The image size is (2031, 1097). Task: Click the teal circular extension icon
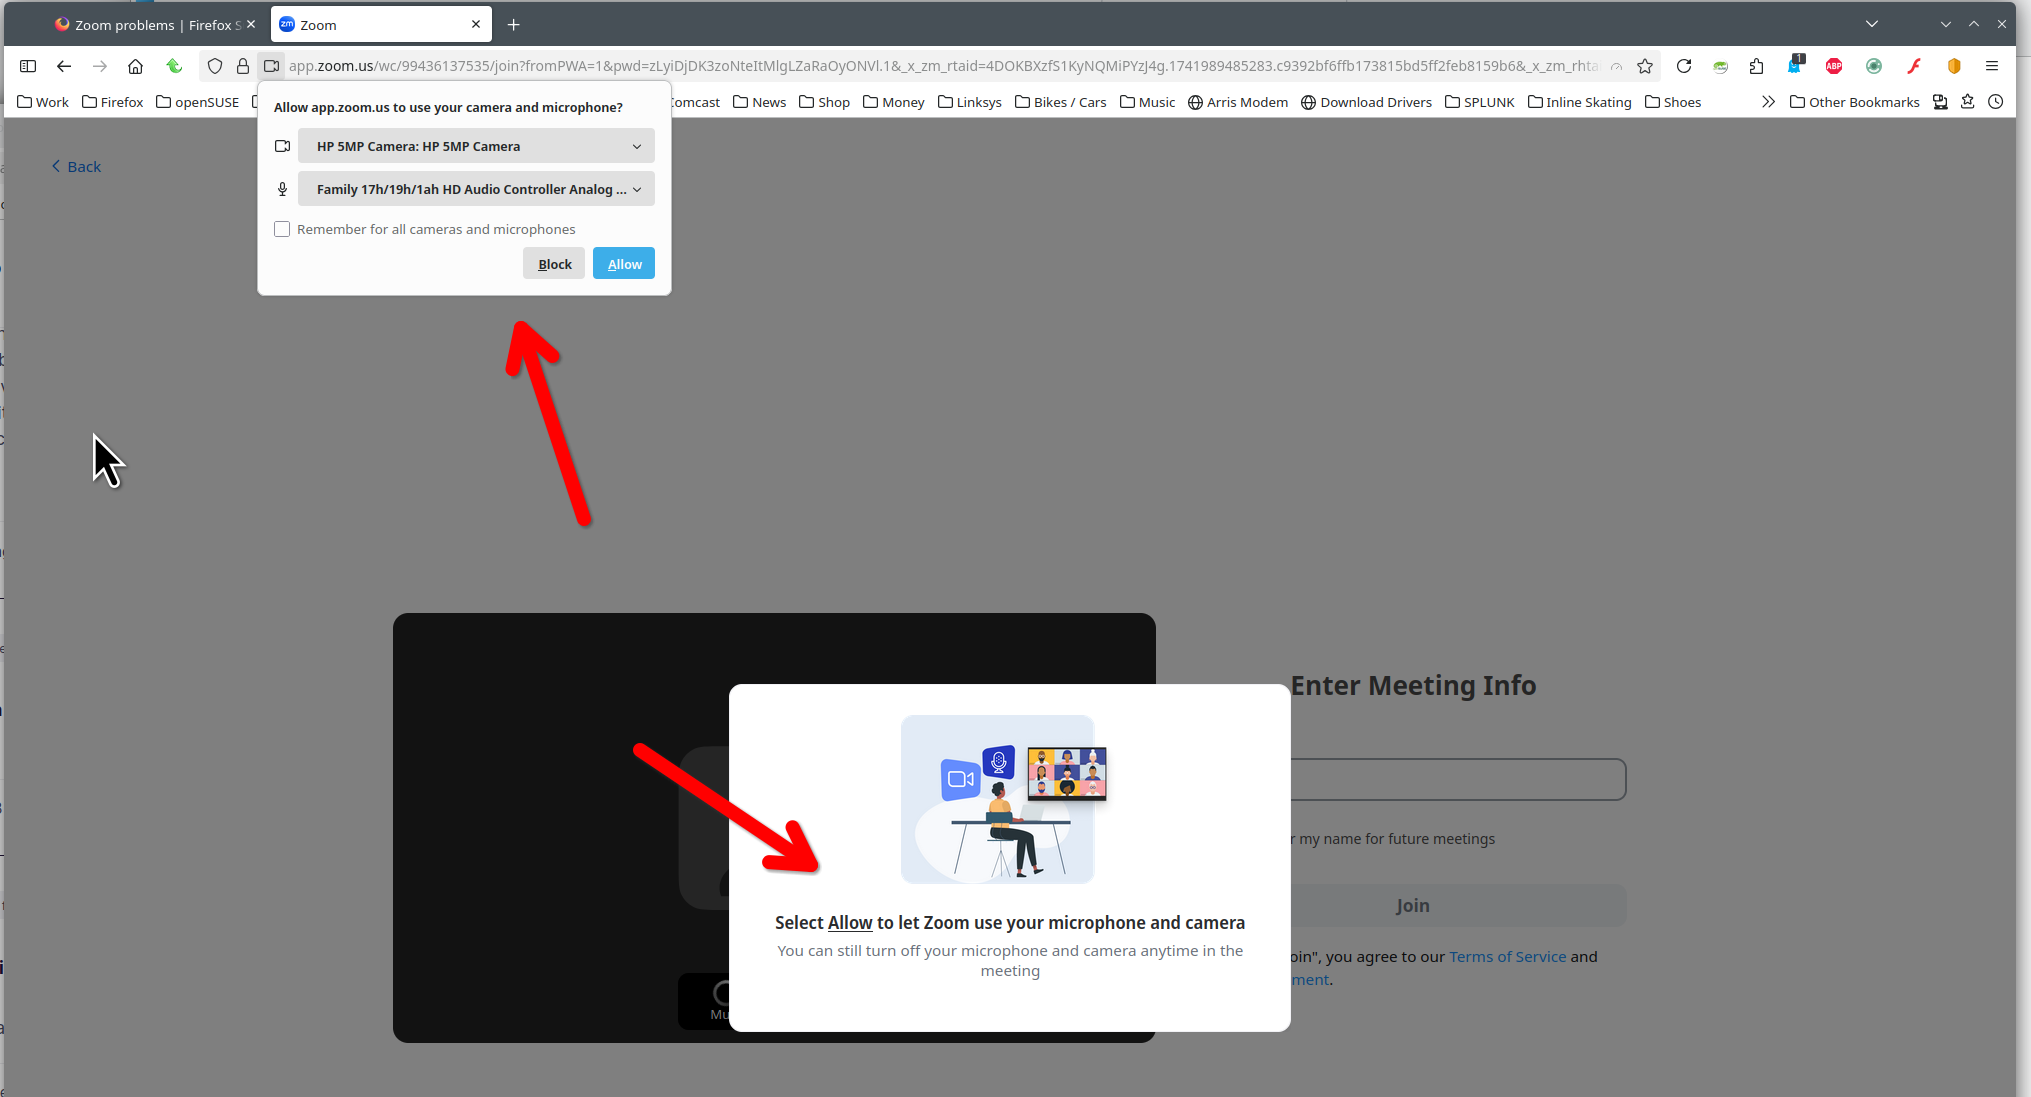(x=1874, y=66)
